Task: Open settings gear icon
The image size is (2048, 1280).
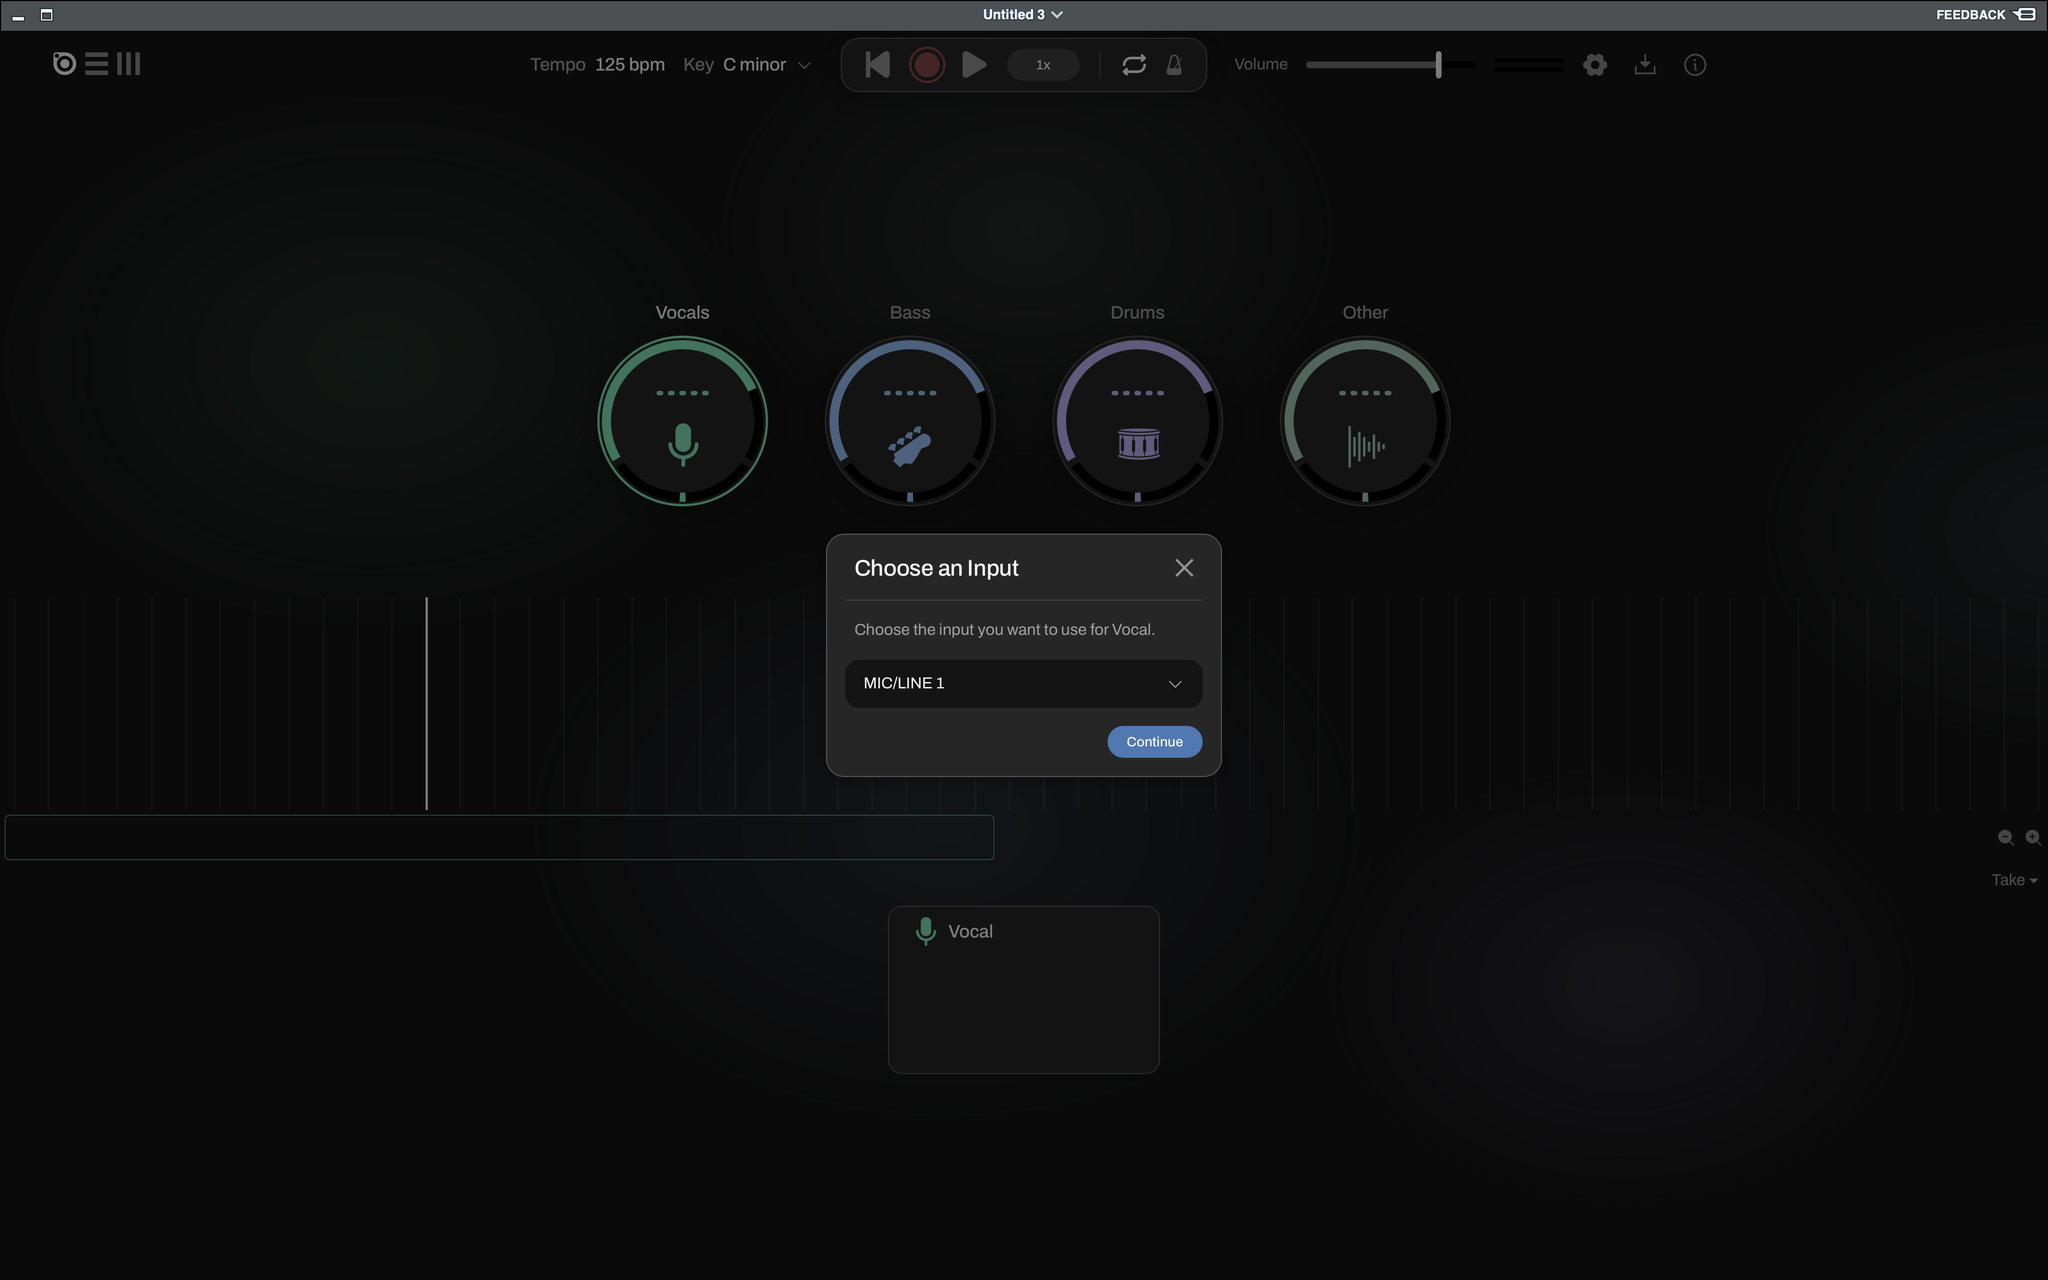Action: pos(1595,65)
